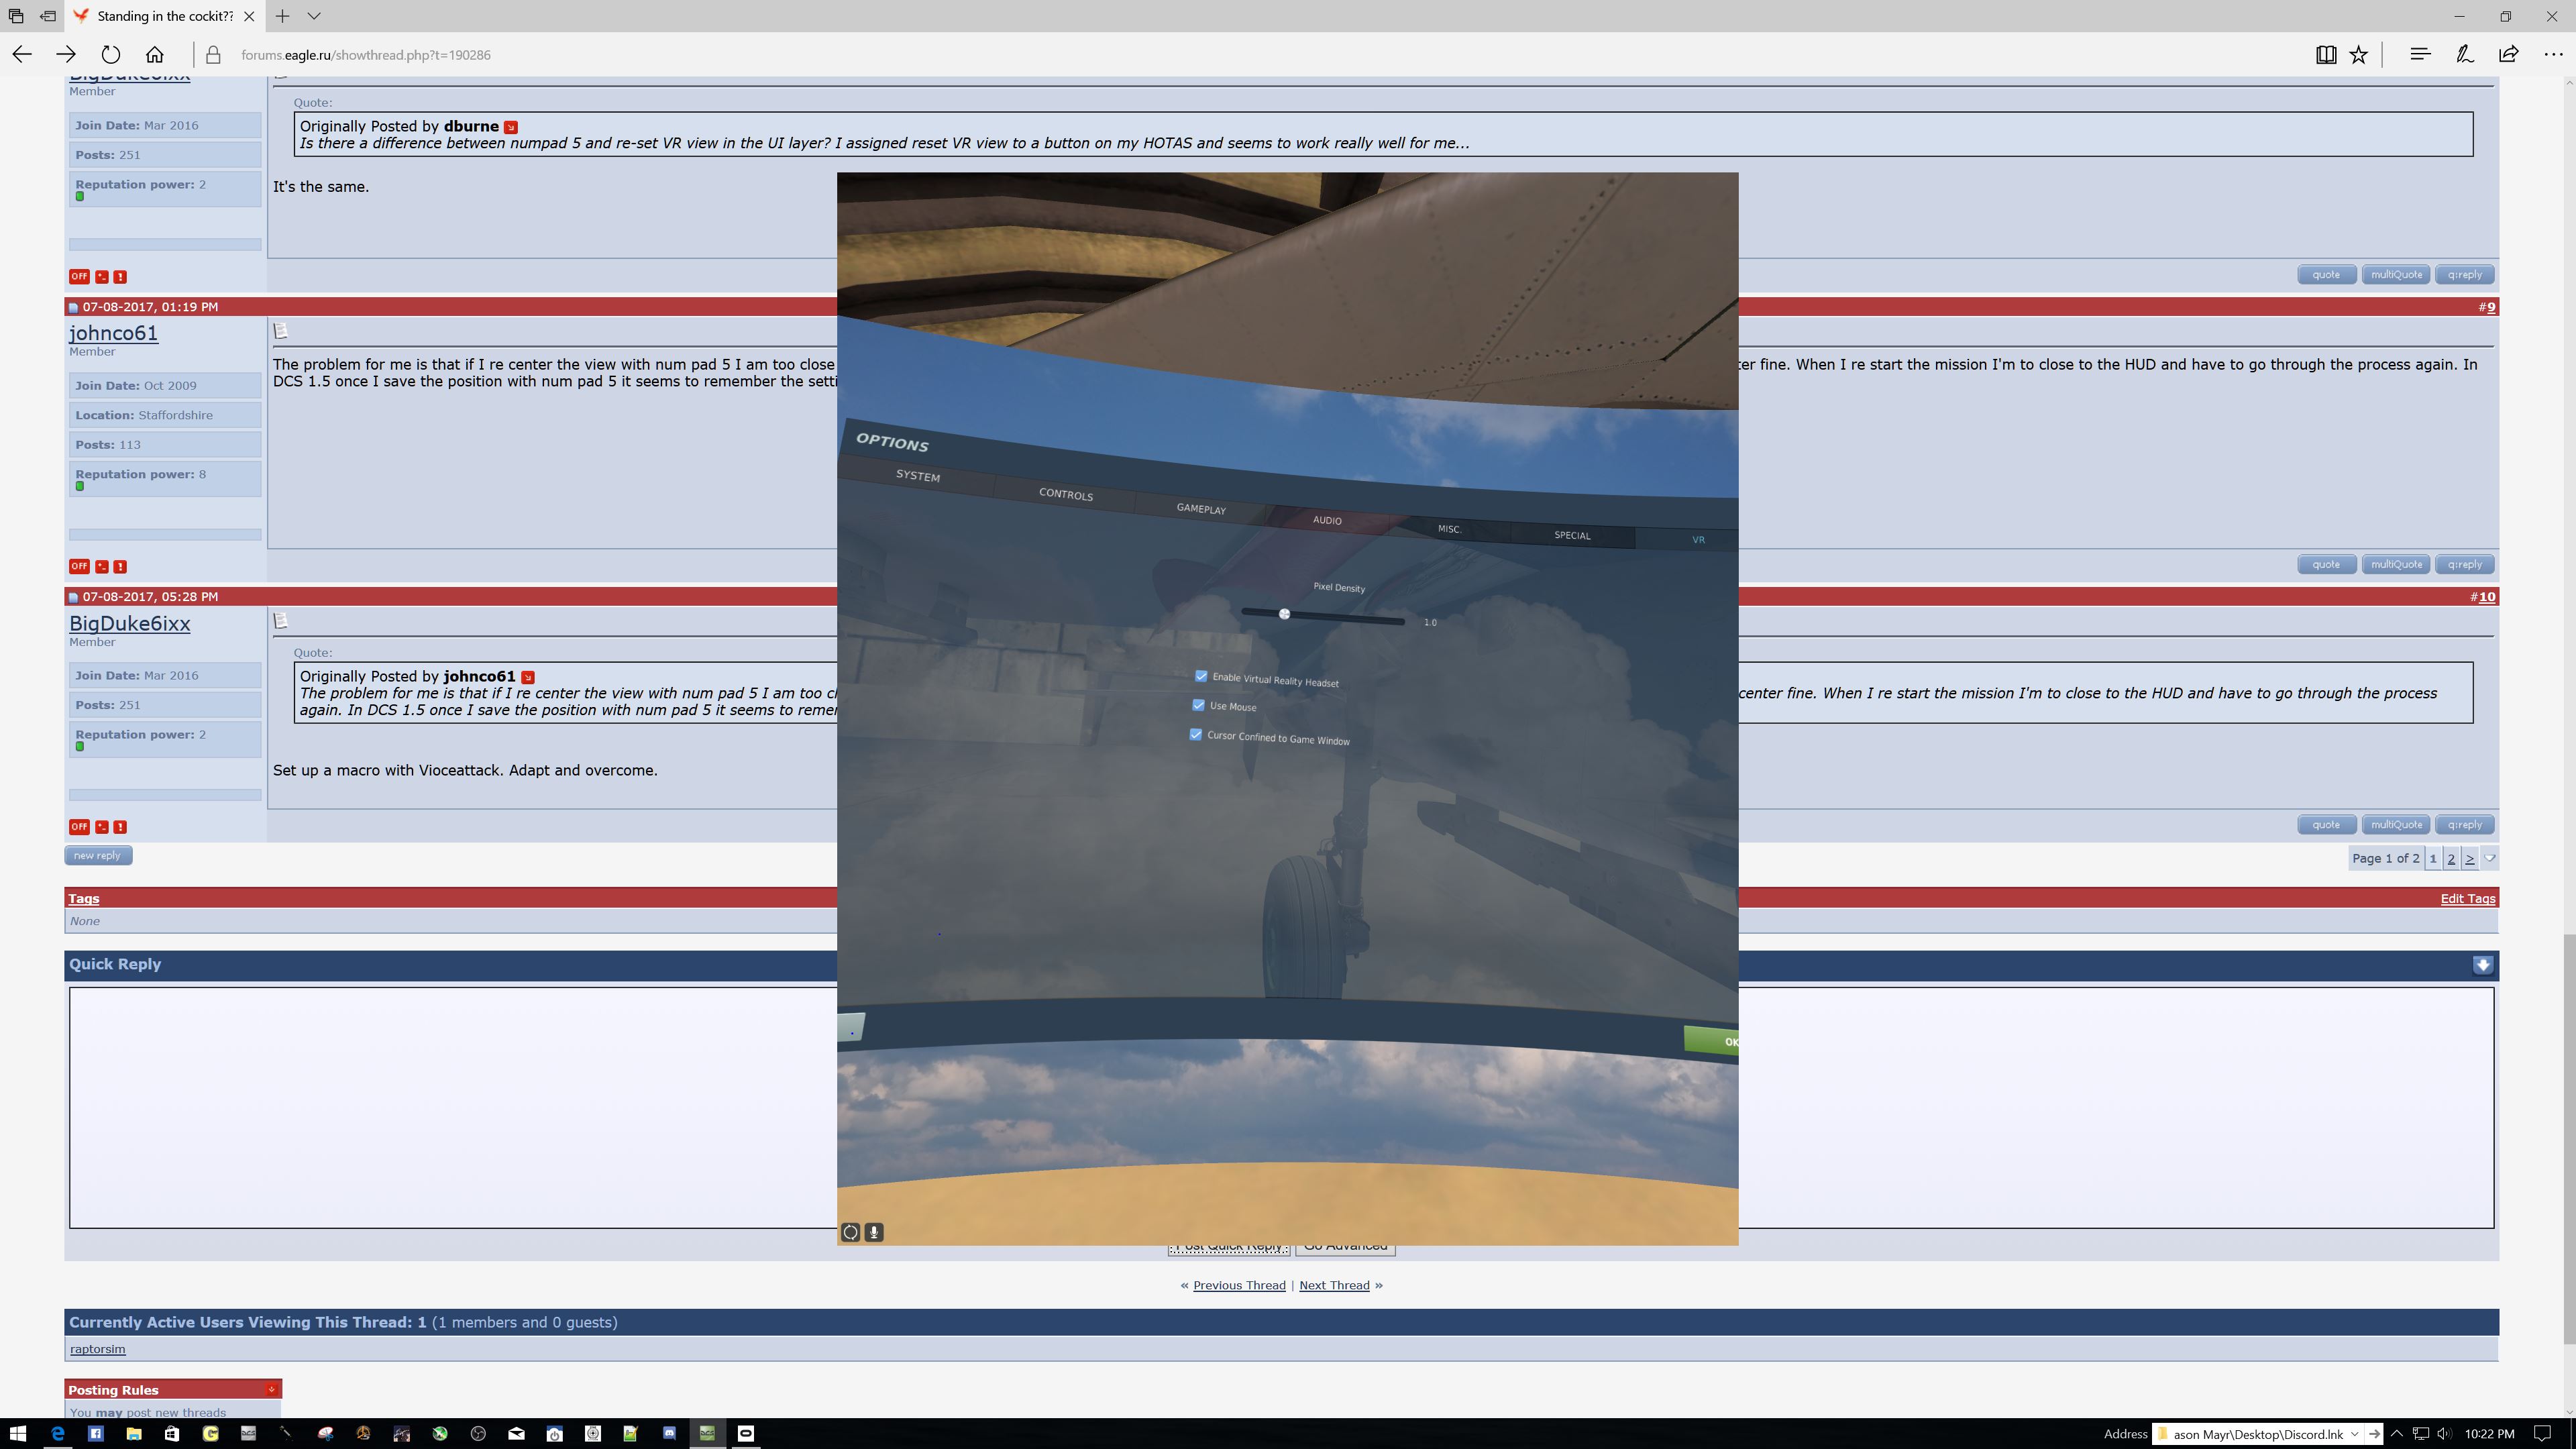Expand the page navigation dropdown arrow
2576x1449 pixels.
click(x=2490, y=858)
